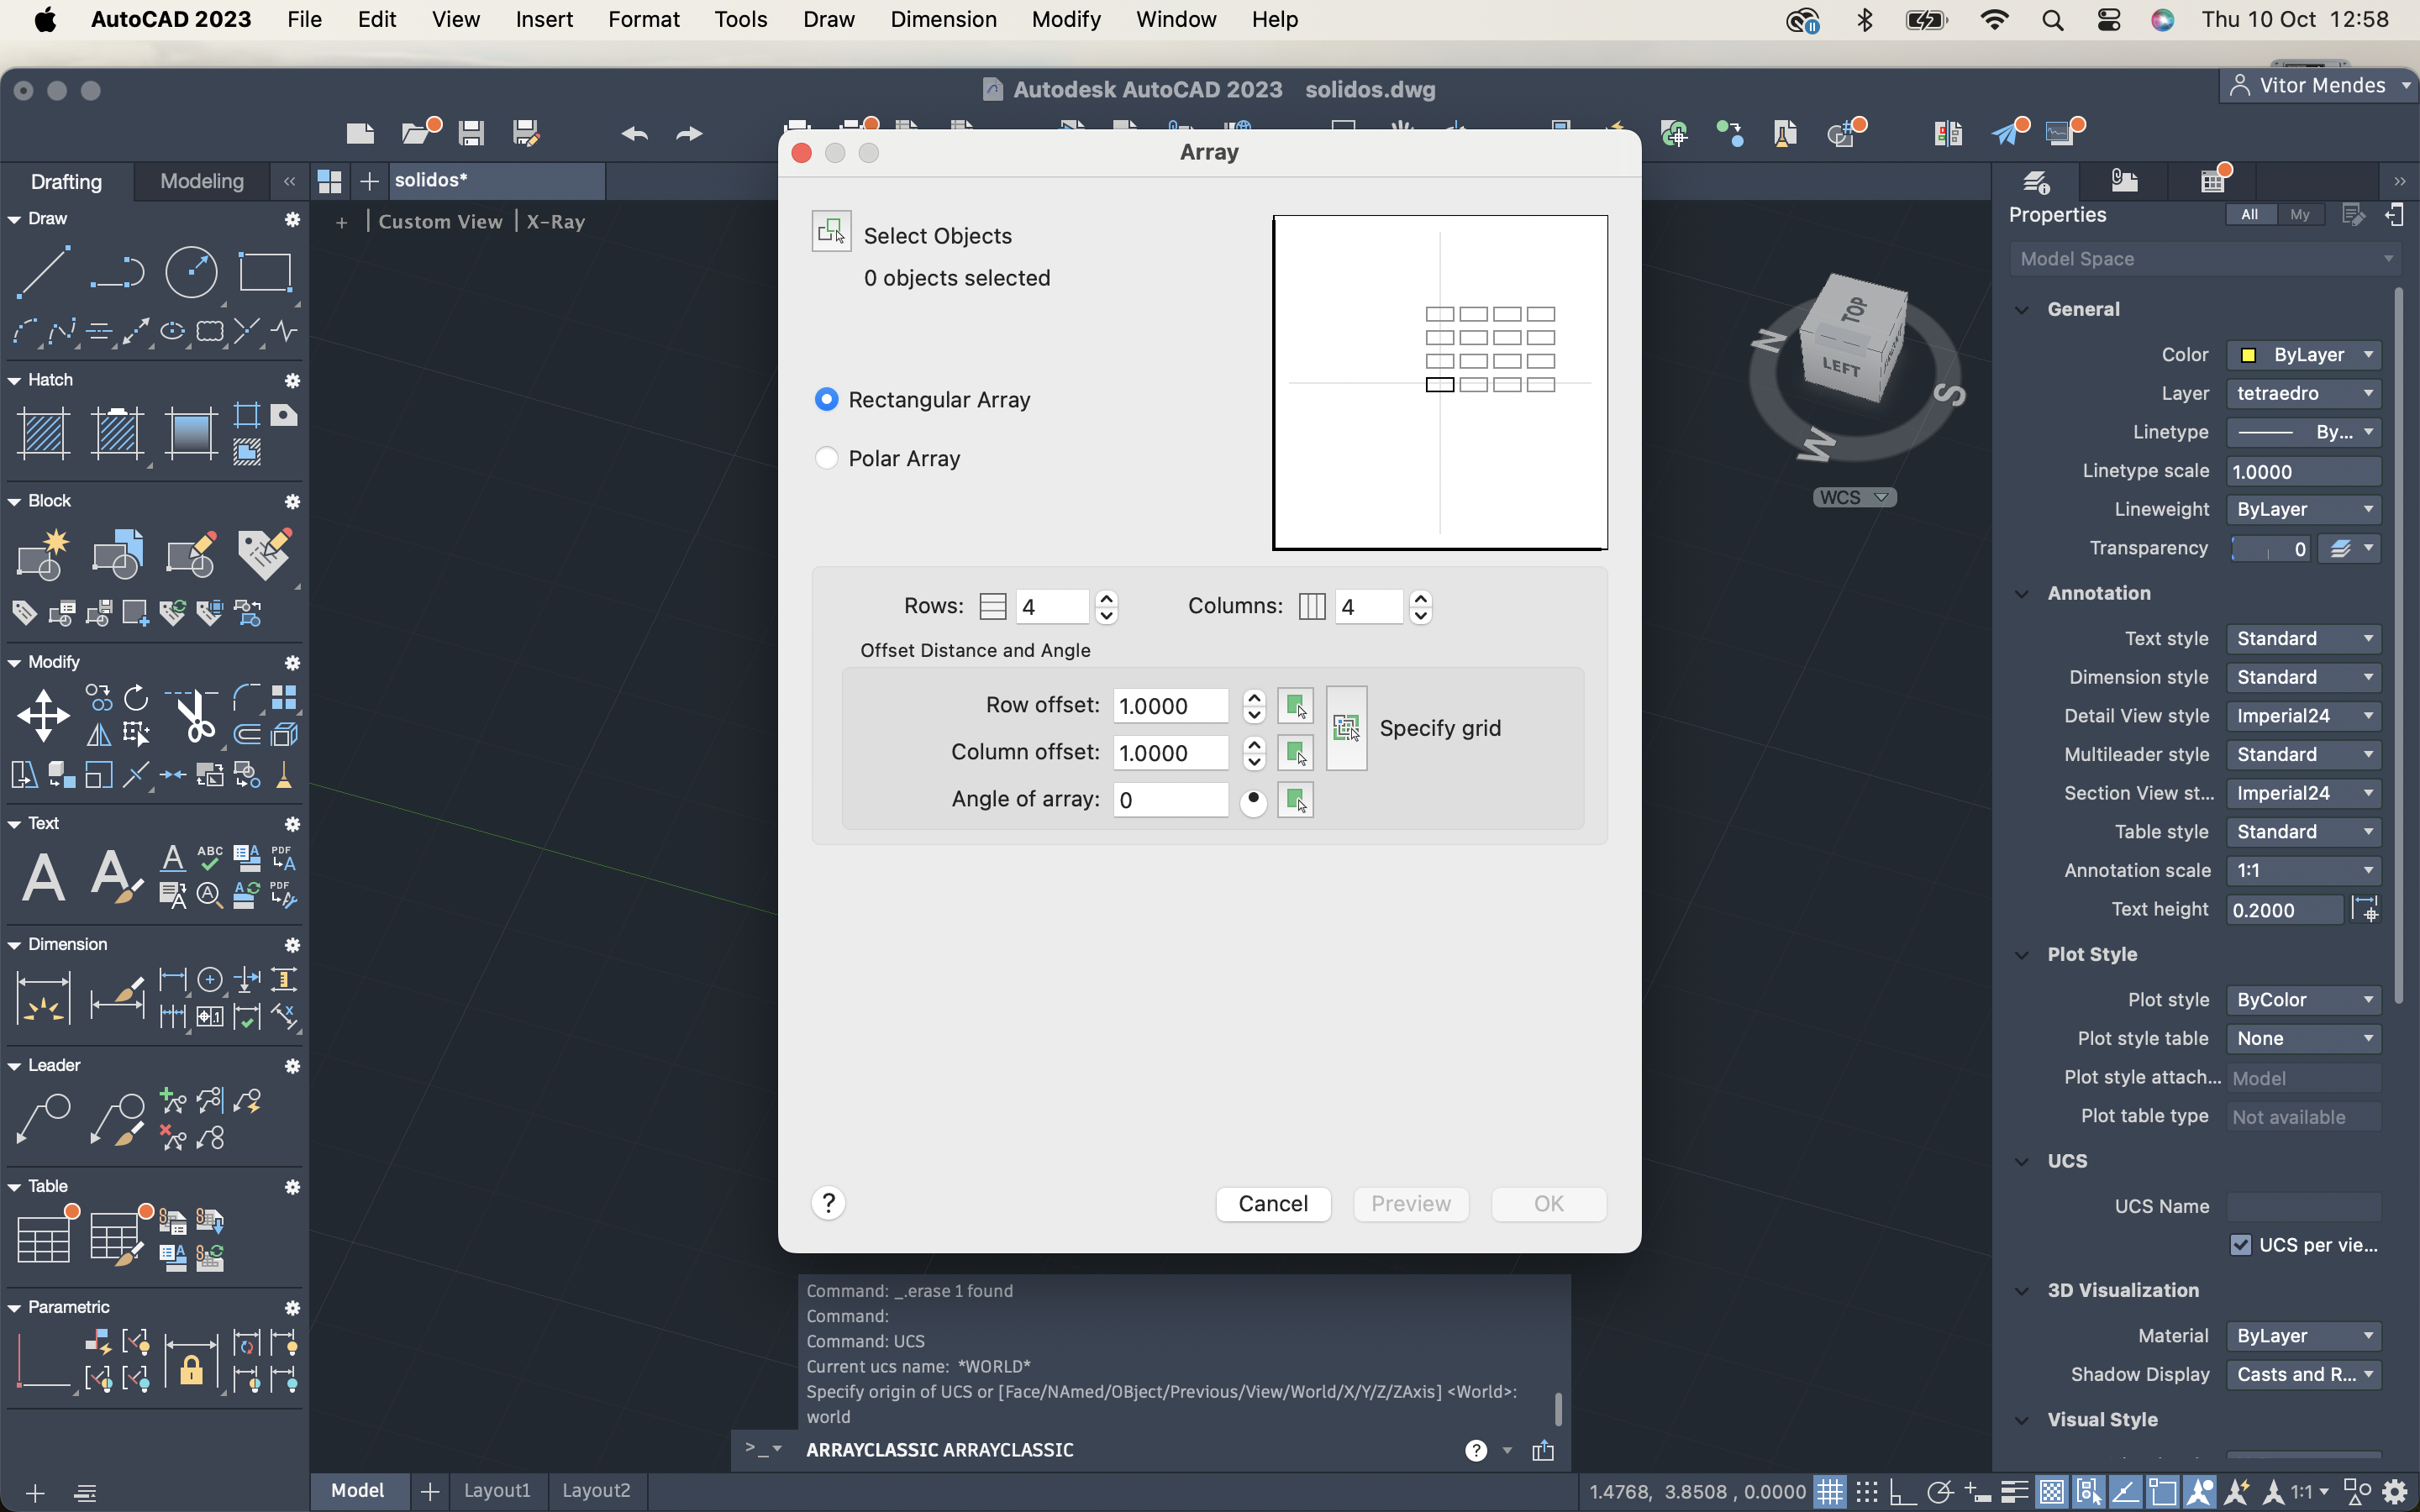Select the Line tool in Draw panel
This screenshot has width=2420, height=1512.
[x=43, y=271]
